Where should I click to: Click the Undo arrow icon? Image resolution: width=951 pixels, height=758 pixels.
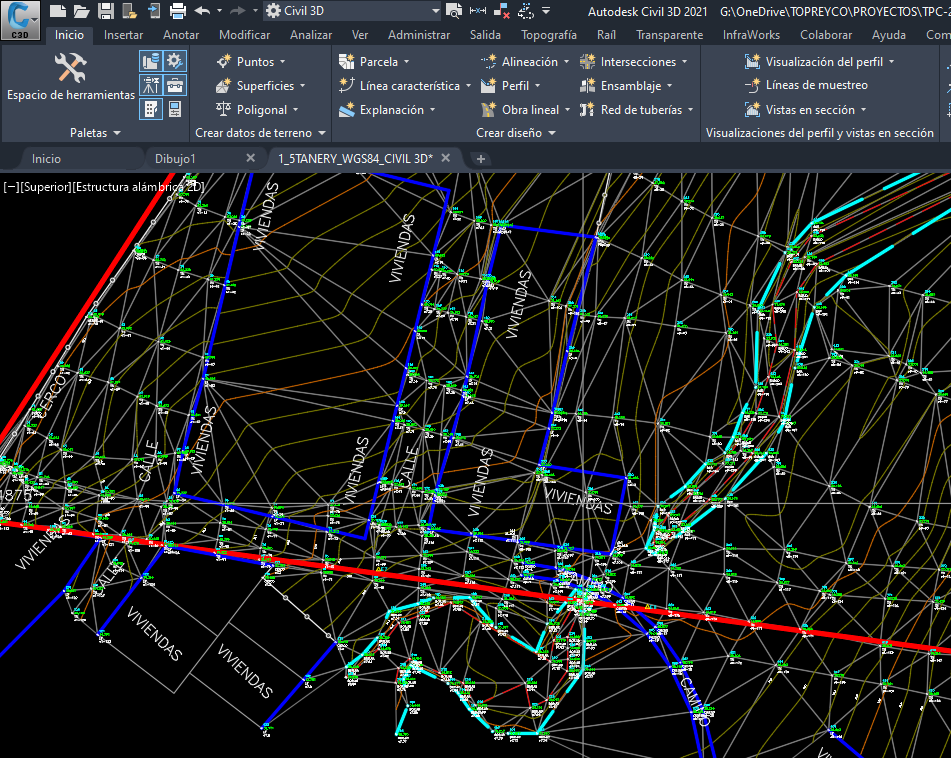pos(203,11)
